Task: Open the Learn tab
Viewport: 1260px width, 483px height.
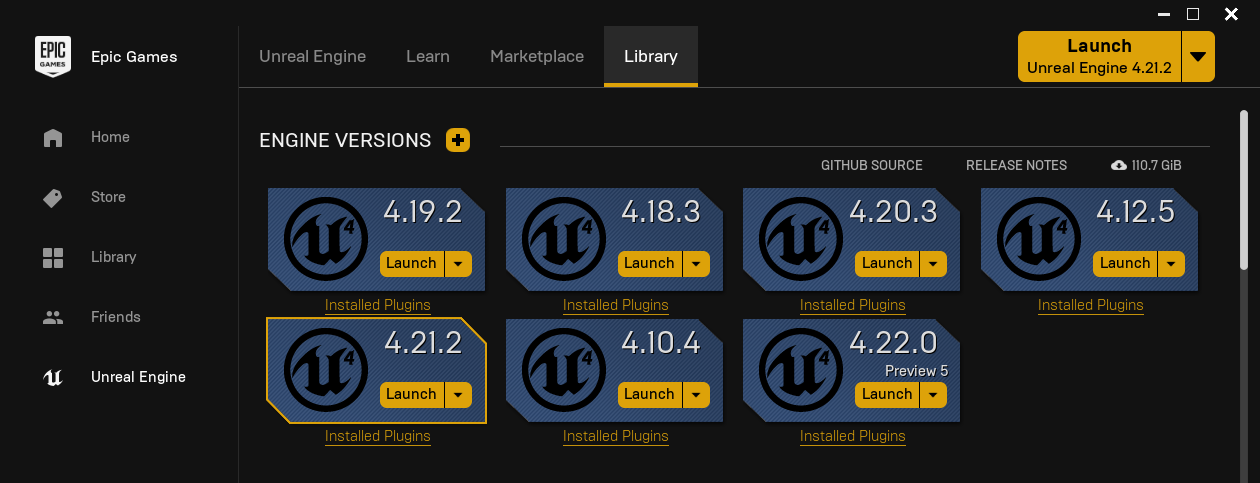Action: click(x=427, y=56)
